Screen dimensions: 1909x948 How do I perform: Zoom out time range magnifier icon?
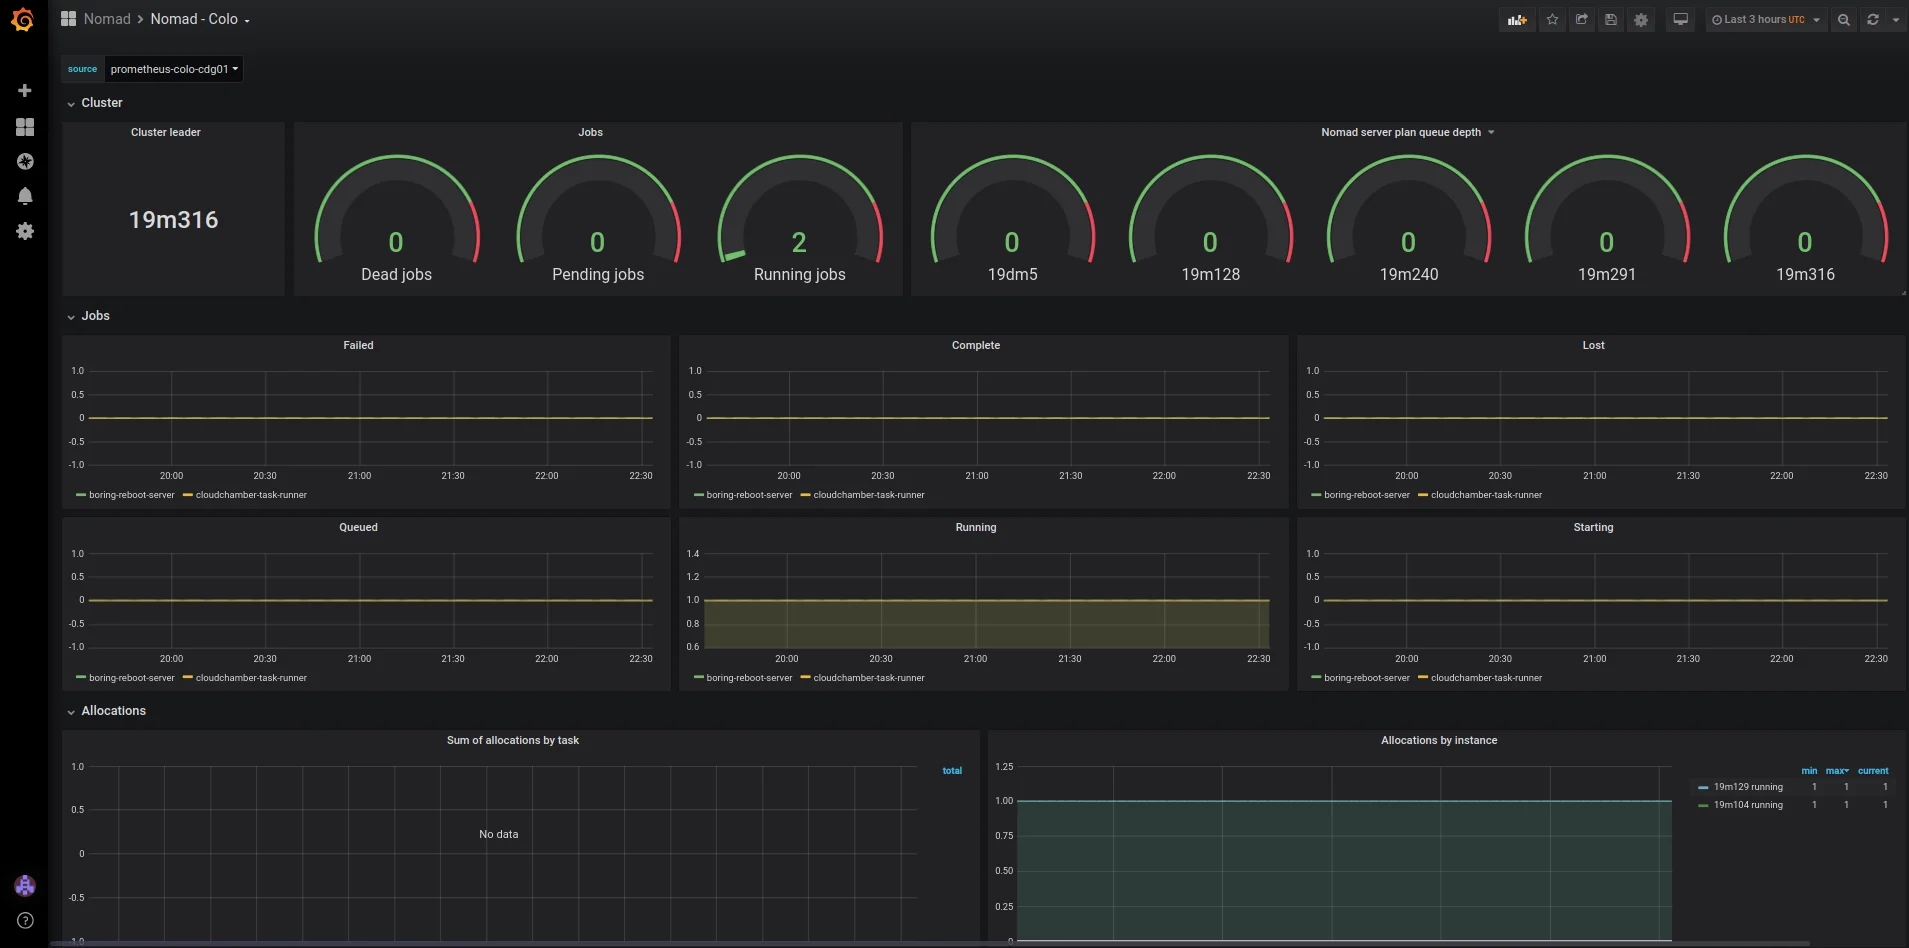[x=1843, y=20]
